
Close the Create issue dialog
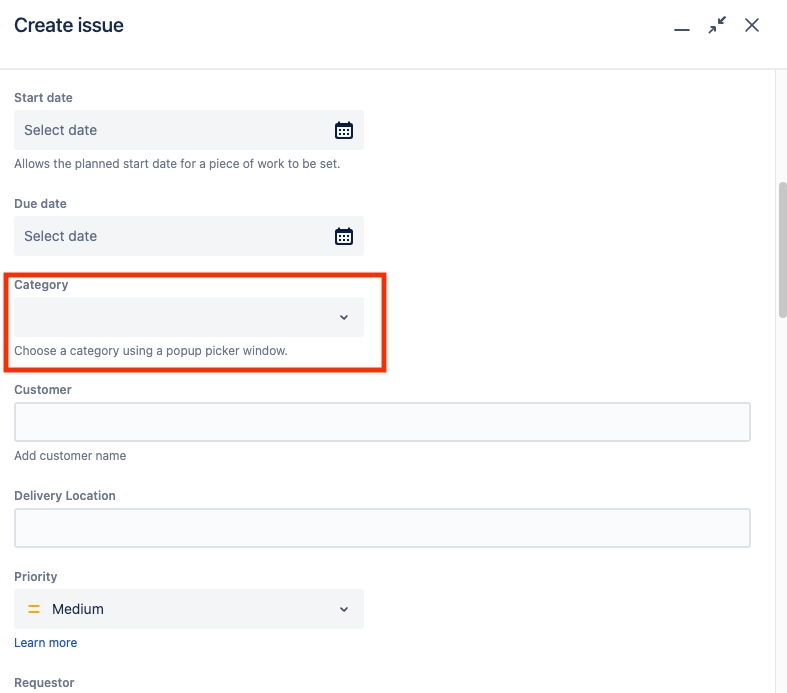752,25
